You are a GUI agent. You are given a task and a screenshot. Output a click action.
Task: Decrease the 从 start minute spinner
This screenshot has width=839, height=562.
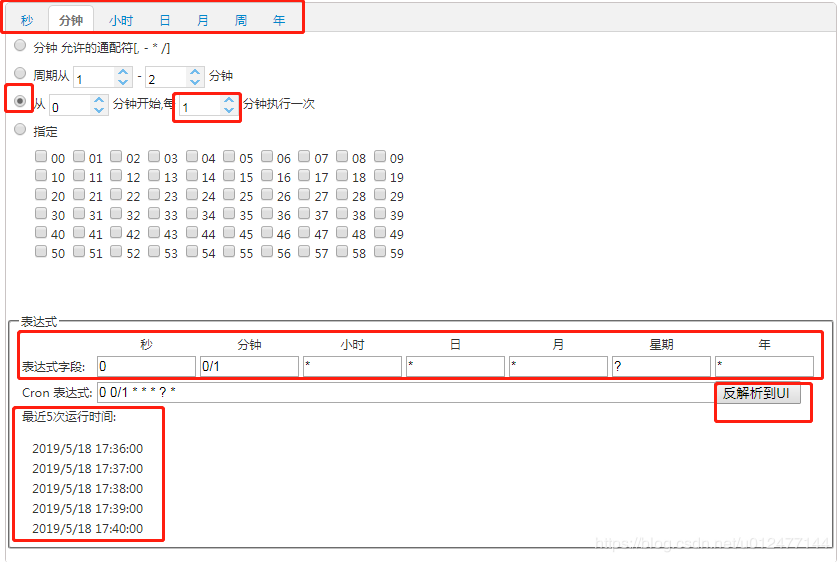coord(99,110)
